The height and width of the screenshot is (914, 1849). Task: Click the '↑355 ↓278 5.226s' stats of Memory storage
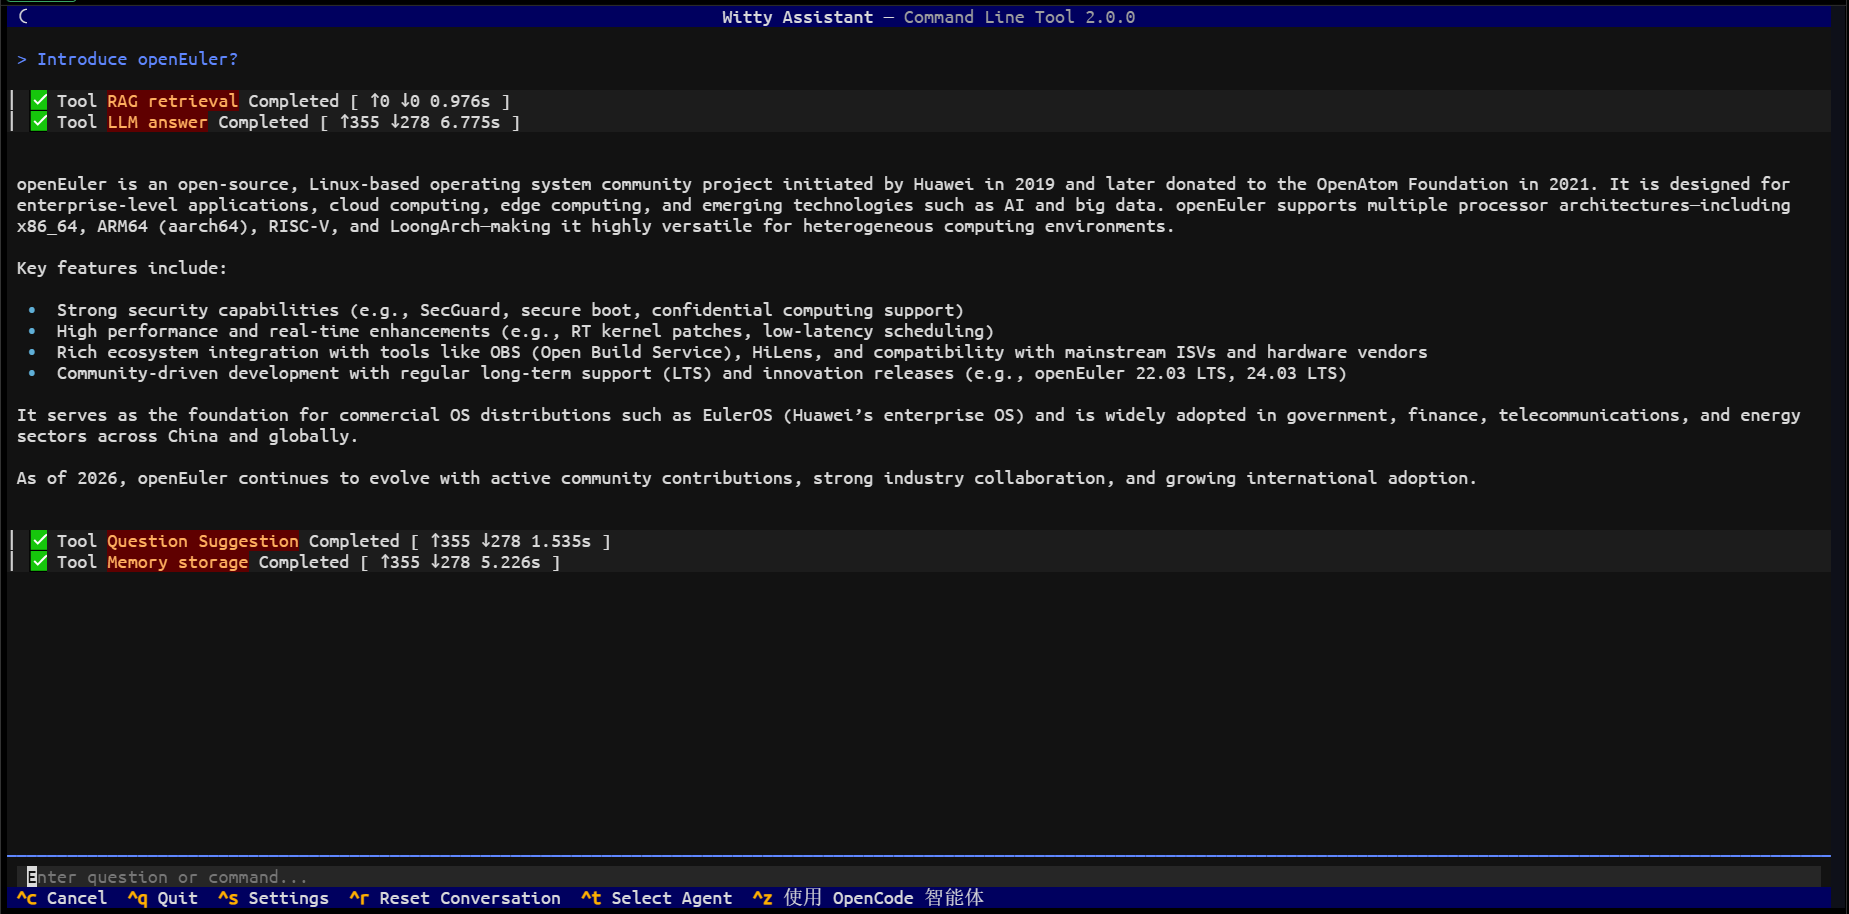pos(460,562)
